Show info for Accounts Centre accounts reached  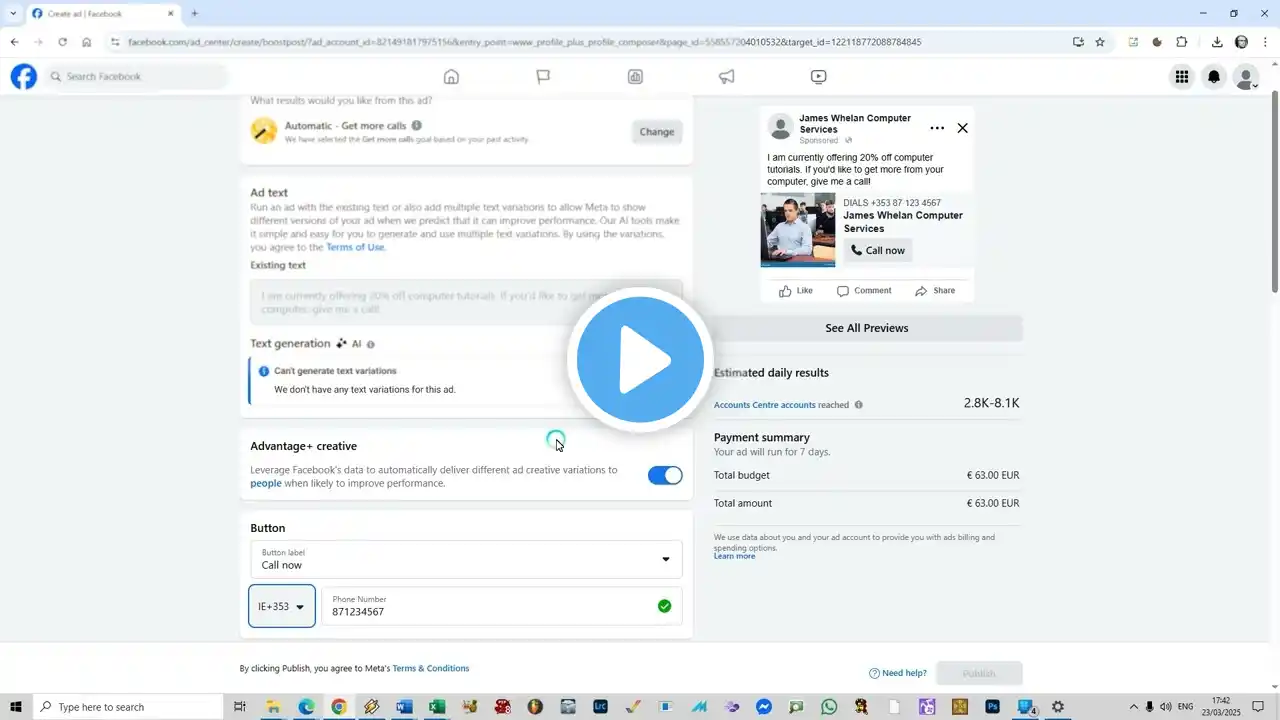pyautogui.click(x=859, y=405)
